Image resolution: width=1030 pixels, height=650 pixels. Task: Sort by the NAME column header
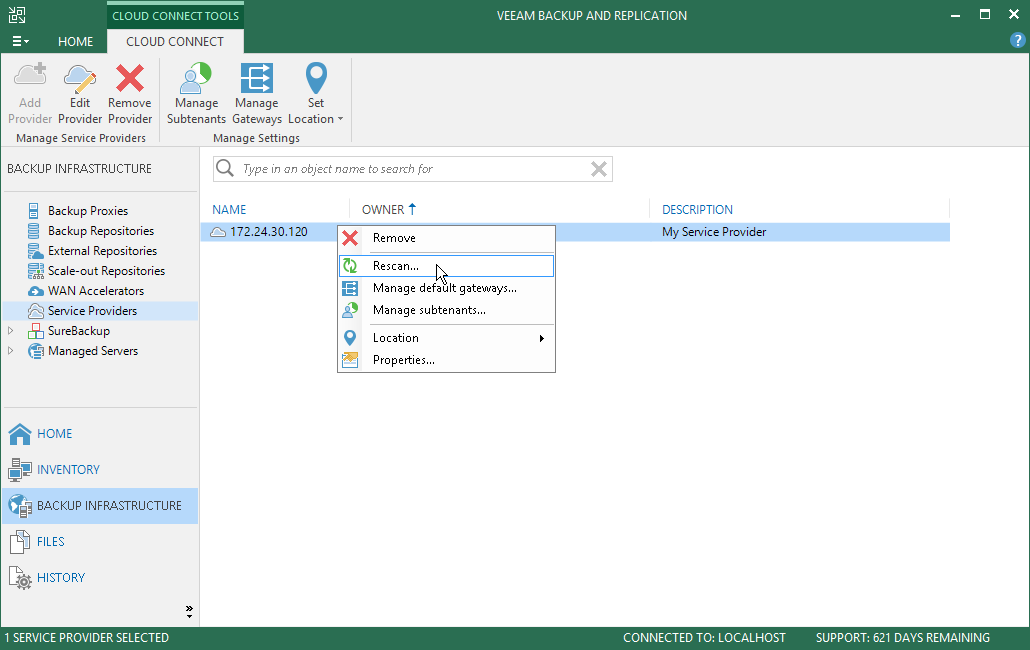pyautogui.click(x=229, y=209)
